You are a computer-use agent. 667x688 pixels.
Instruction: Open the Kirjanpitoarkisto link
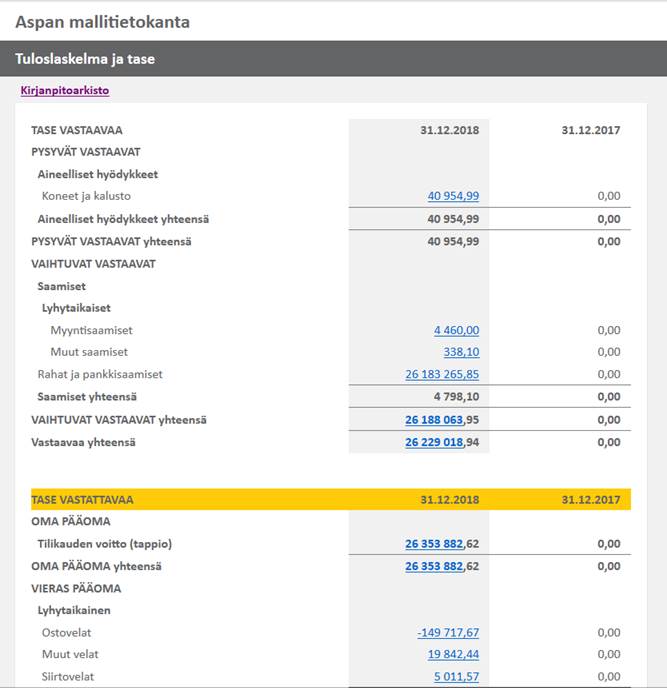[65, 90]
